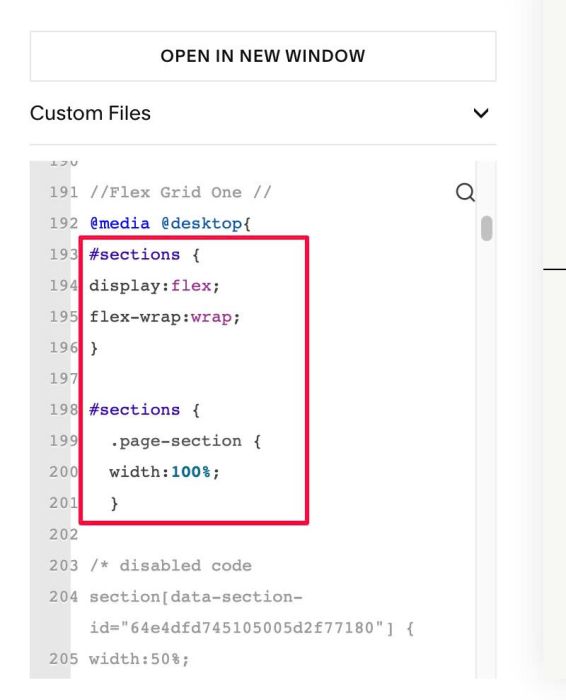
Task: Click the editor's vertical scrollbar thumb
Action: click(487, 229)
